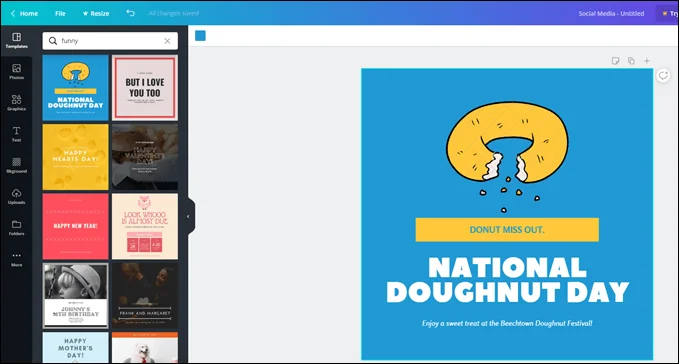Select the Happy Hearts Day template

pyautogui.click(x=75, y=157)
